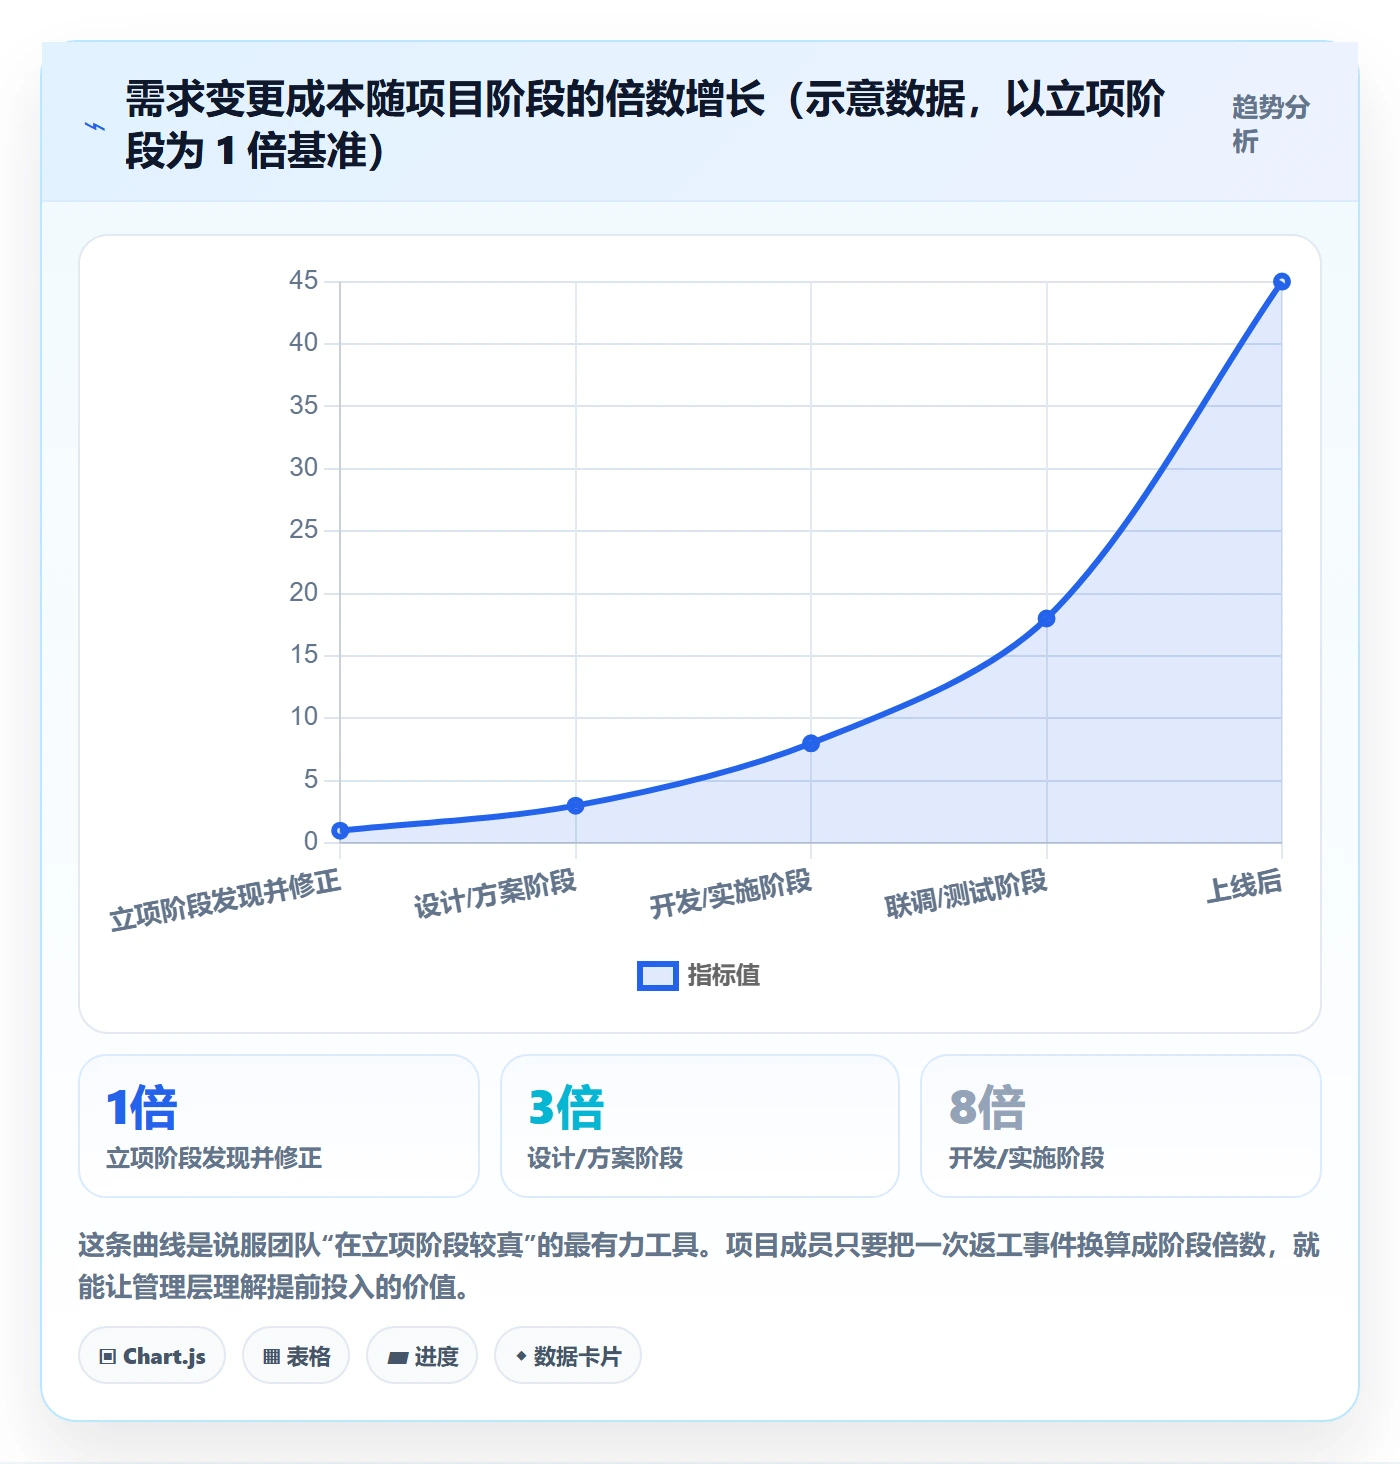Image resolution: width=1400 pixels, height=1464 pixels.
Task: Click the 进度 tag chip
Action: coord(422,1356)
